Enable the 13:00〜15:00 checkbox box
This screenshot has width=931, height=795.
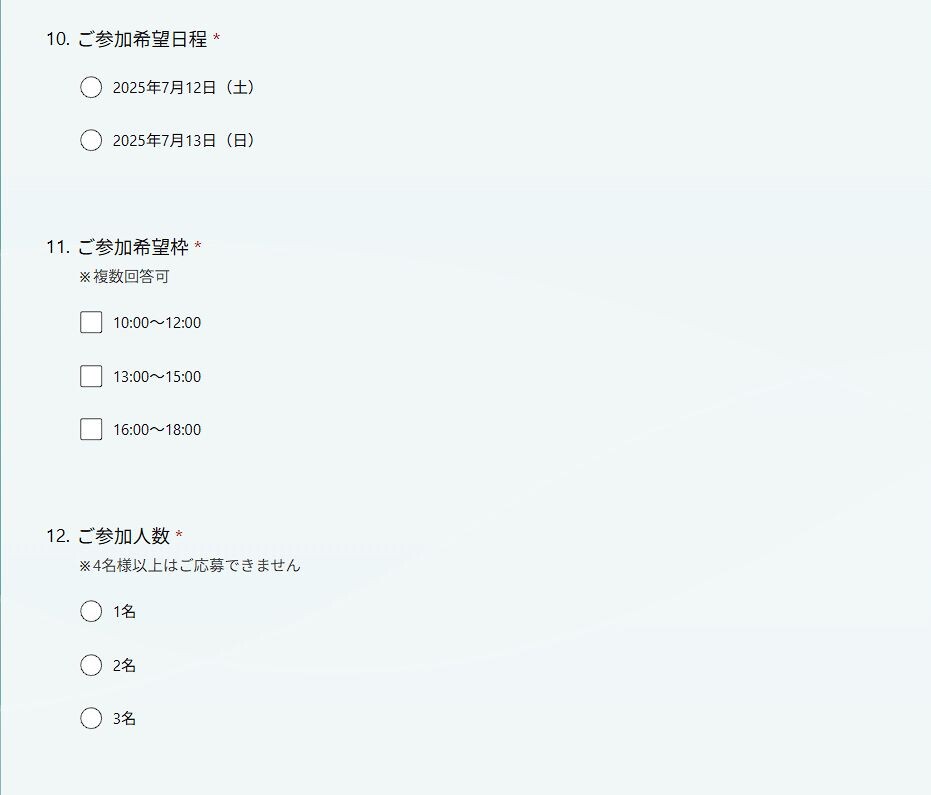tap(91, 376)
